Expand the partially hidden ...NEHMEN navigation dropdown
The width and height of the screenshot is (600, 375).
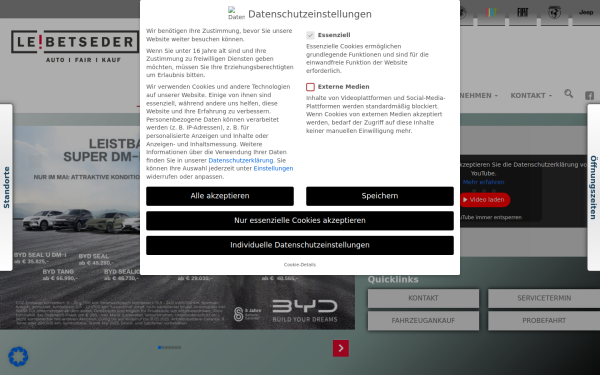pyautogui.click(x=479, y=96)
